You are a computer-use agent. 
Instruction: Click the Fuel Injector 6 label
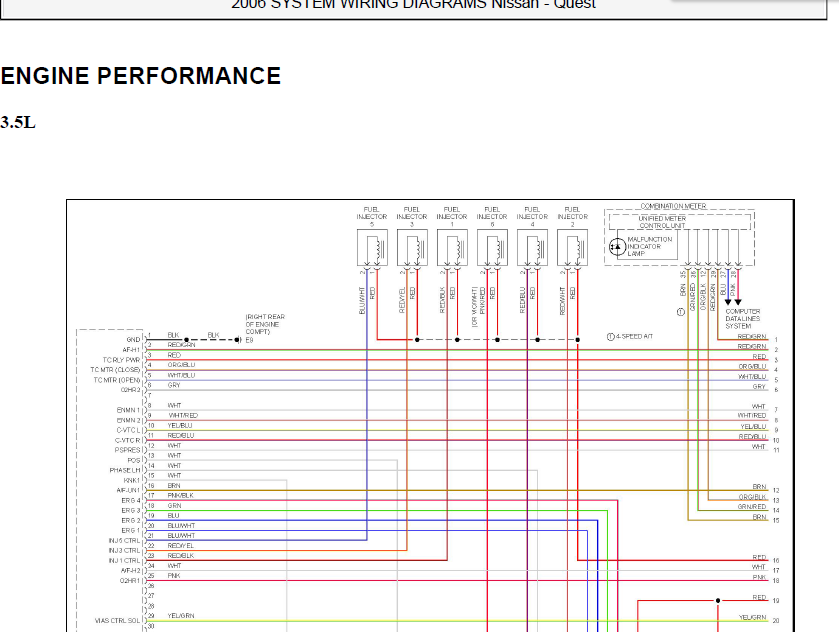click(x=492, y=216)
